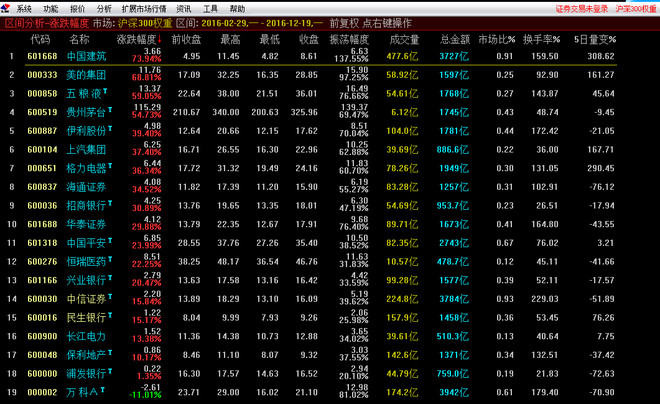Screen dimensions: 660x404
Task: Select stock 五粮液
Action: [84, 93]
